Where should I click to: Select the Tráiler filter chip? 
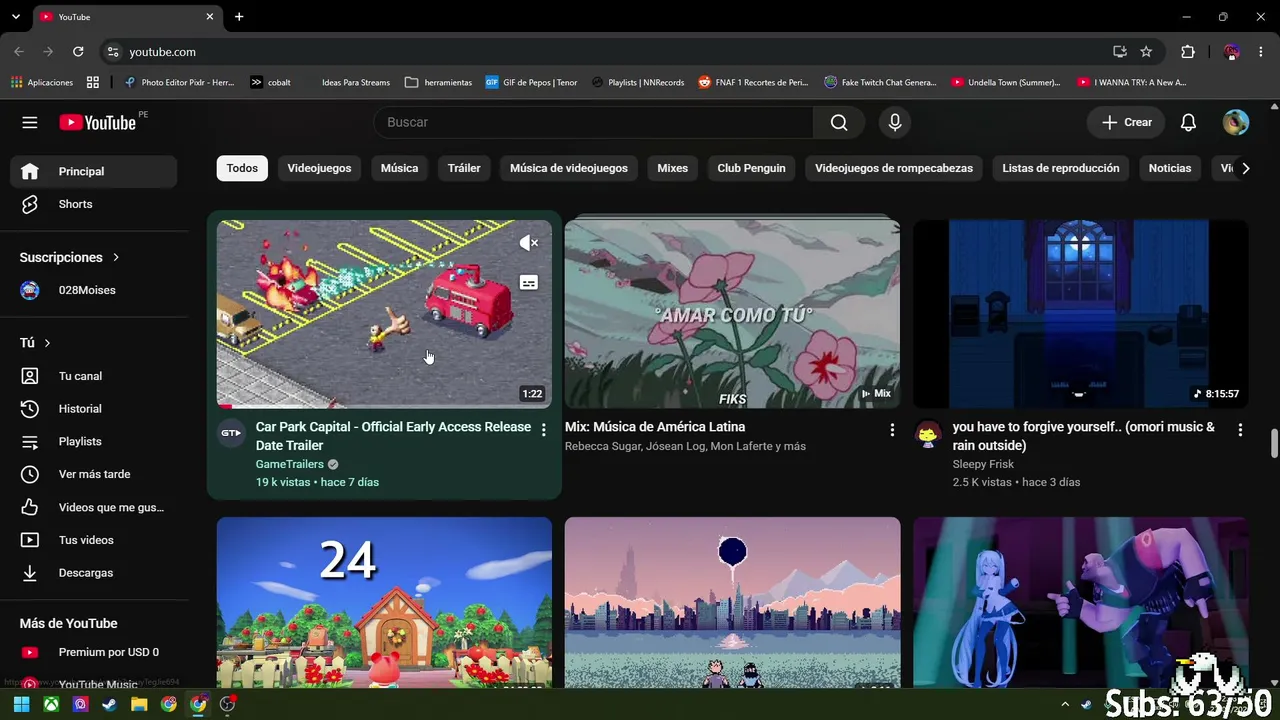[x=464, y=168]
